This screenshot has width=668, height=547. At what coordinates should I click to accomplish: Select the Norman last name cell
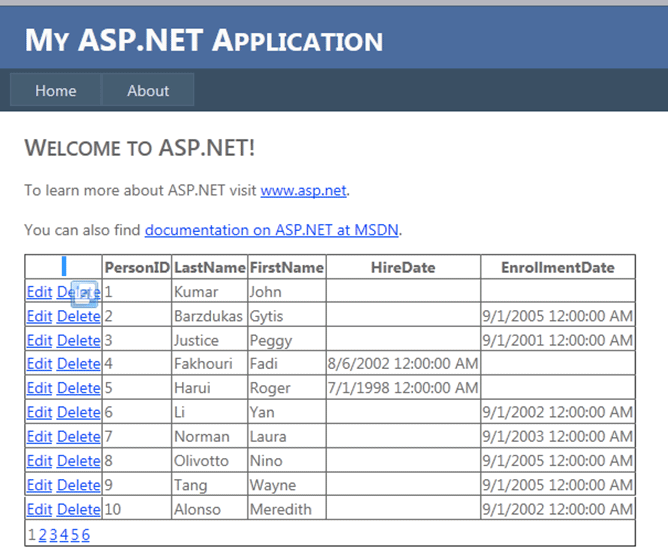(210, 436)
